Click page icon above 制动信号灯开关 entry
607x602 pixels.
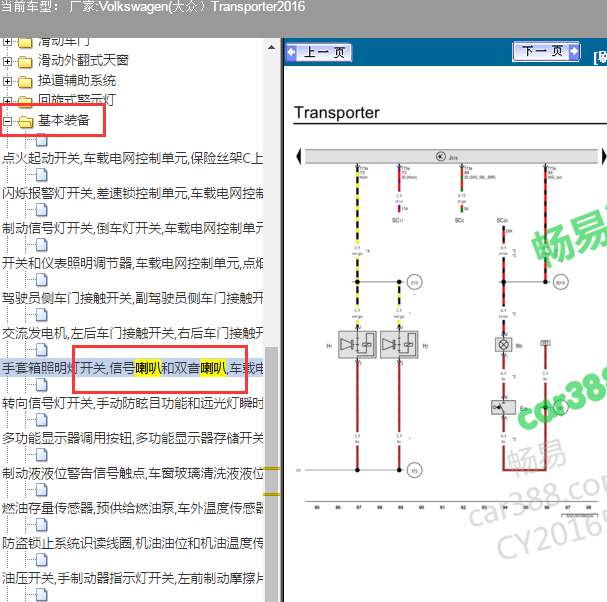point(42,210)
